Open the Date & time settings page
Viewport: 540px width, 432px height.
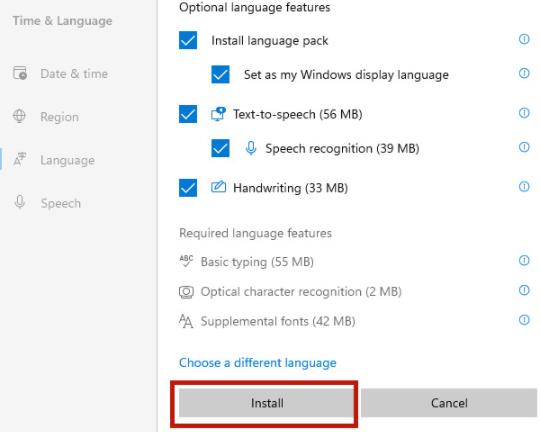tap(74, 74)
